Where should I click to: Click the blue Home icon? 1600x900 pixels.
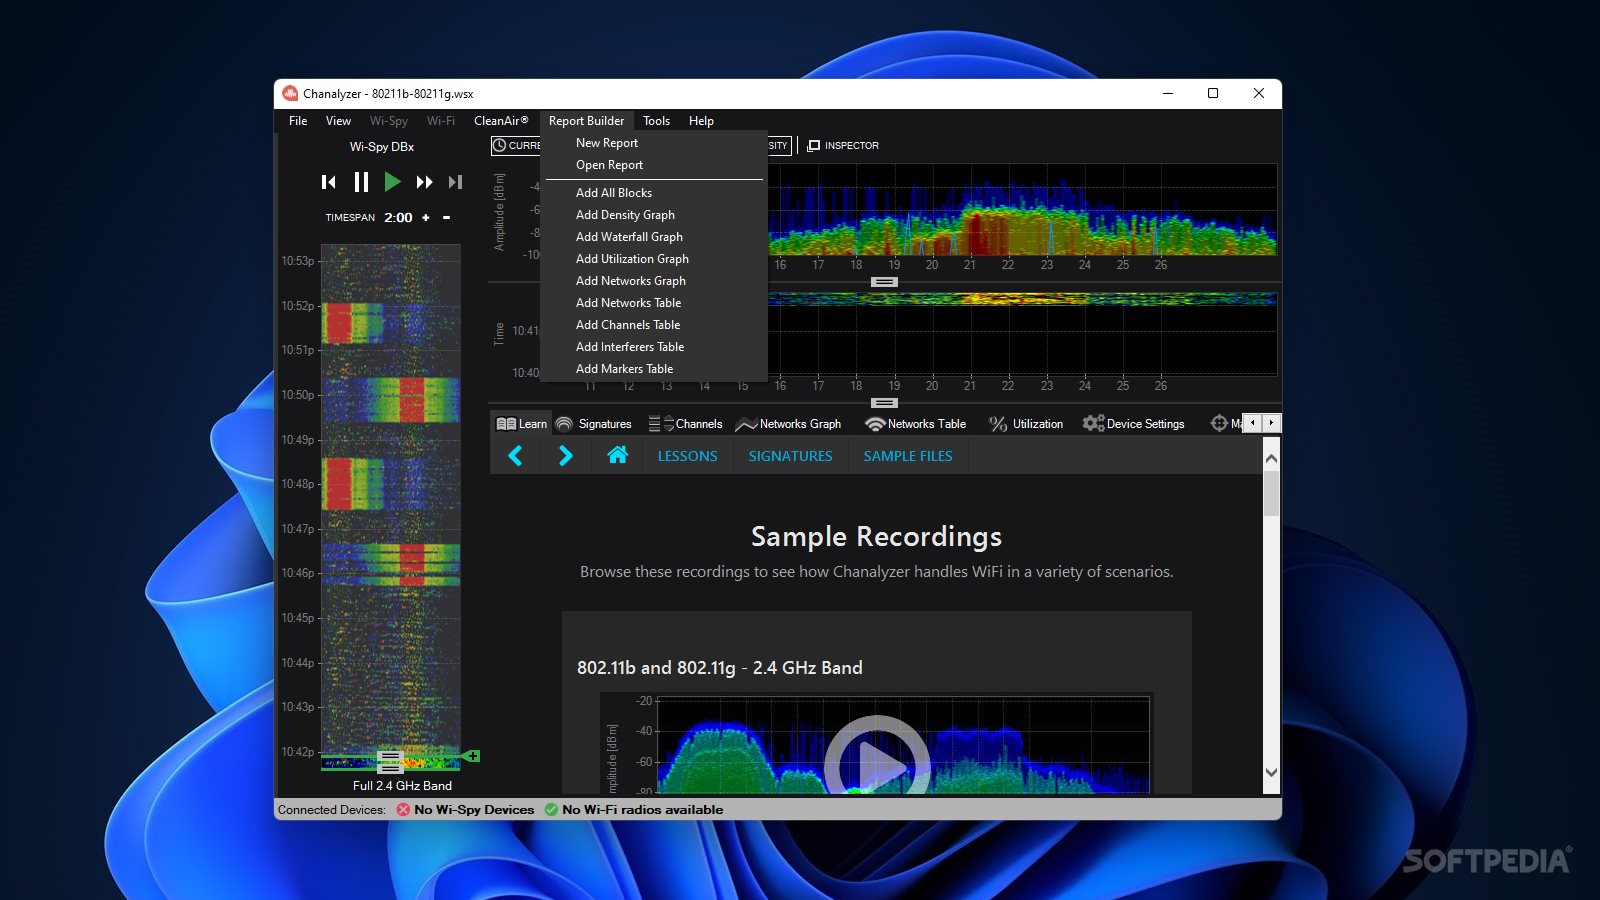(x=617, y=455)
